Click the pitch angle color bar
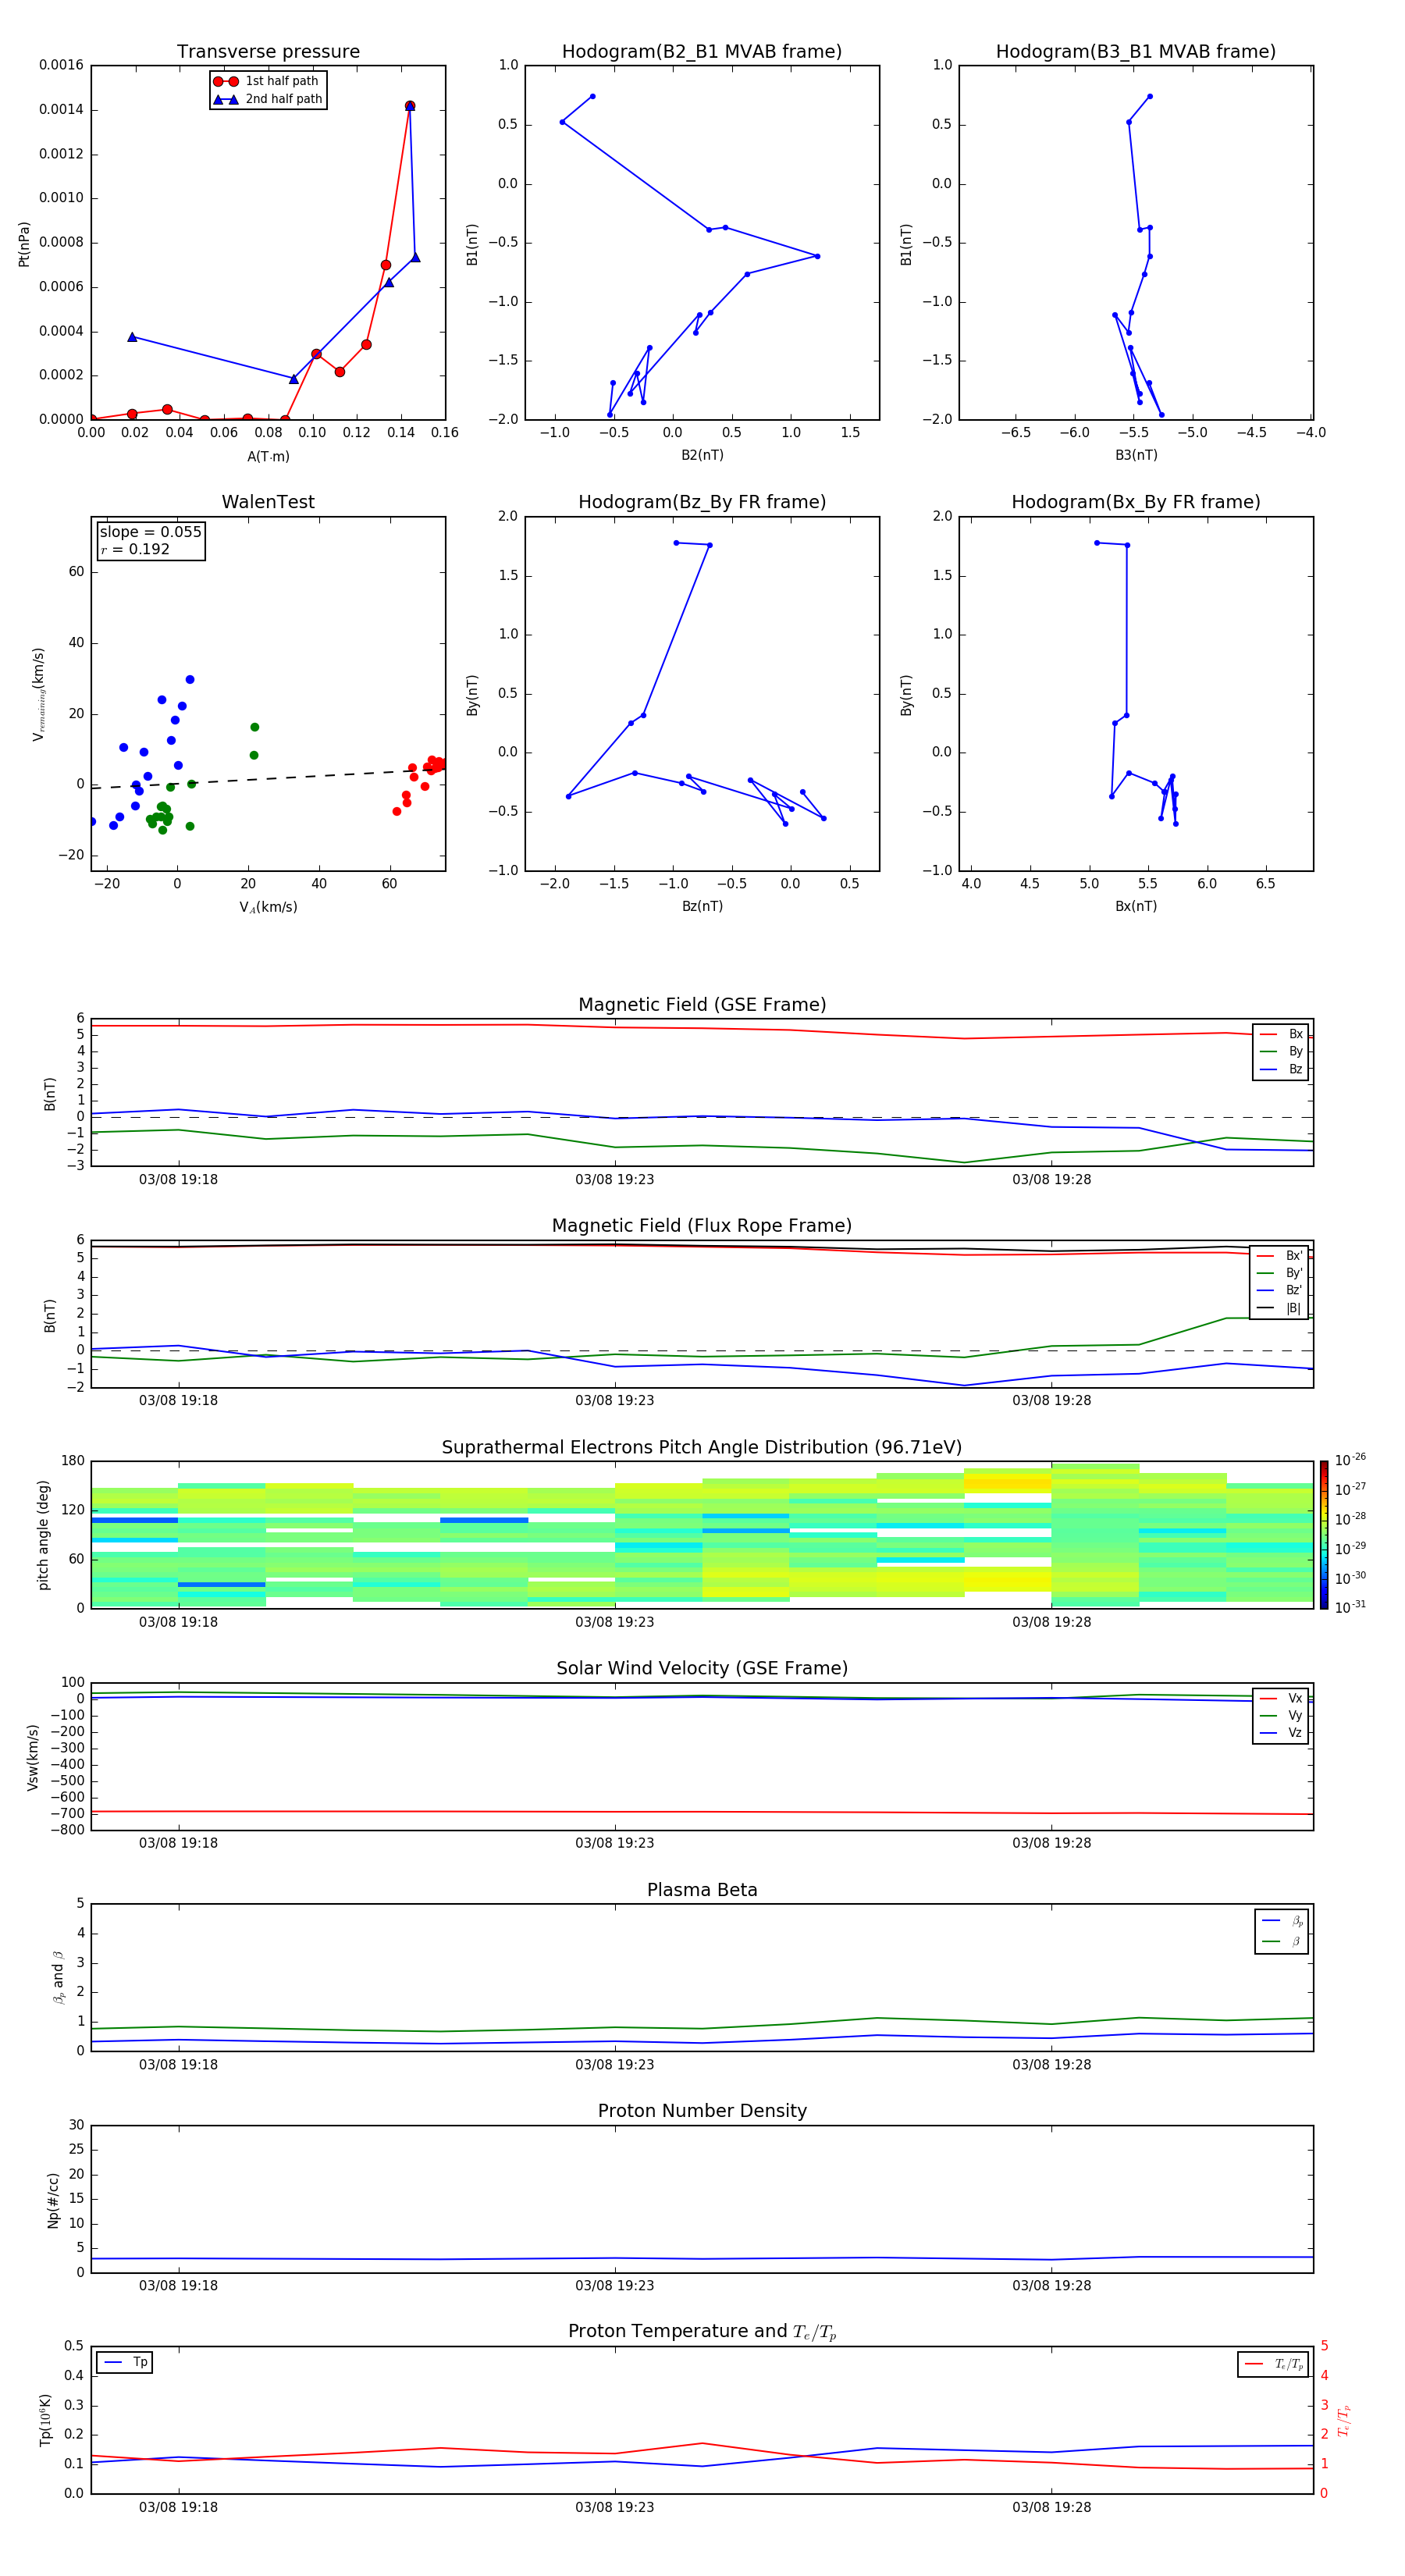The image size is (1405, 2576). pyautogui.click(x=1323, y=1535)
